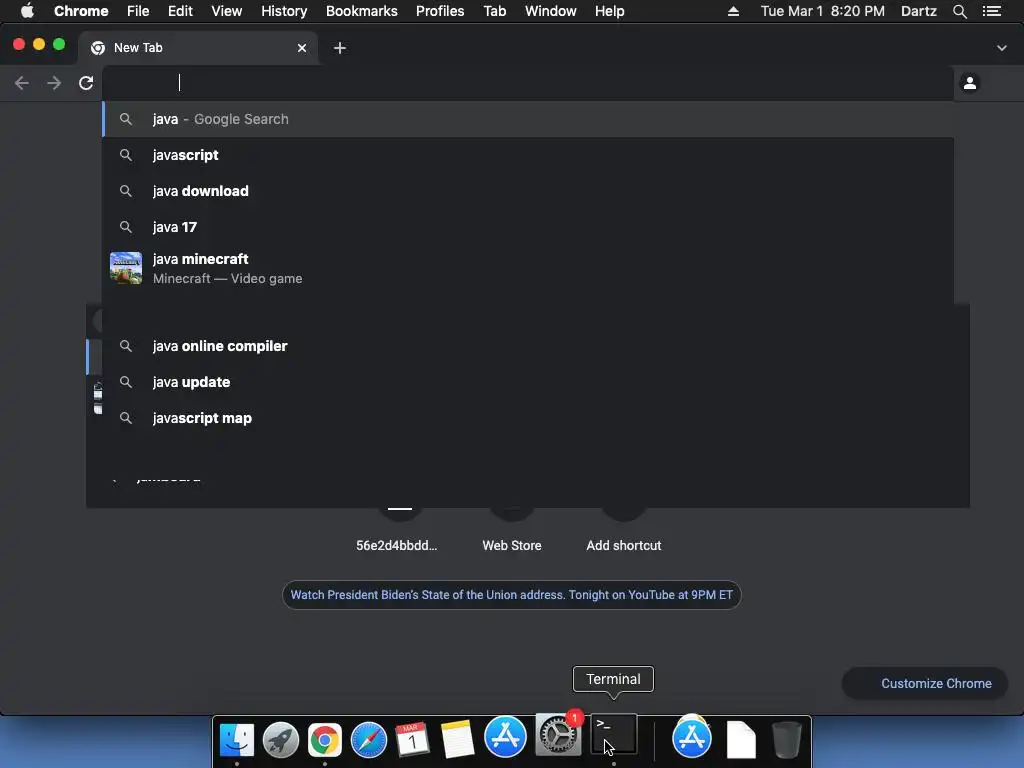The image size is (1024, 768).
Task: Open Control Center list icon in menu bar
Action: 992,11
